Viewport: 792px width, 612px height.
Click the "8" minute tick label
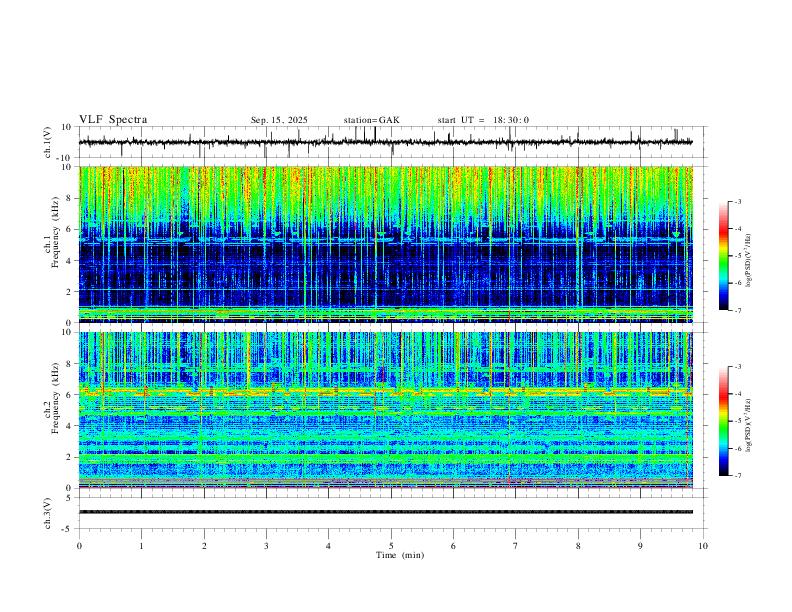coord(578,546)
